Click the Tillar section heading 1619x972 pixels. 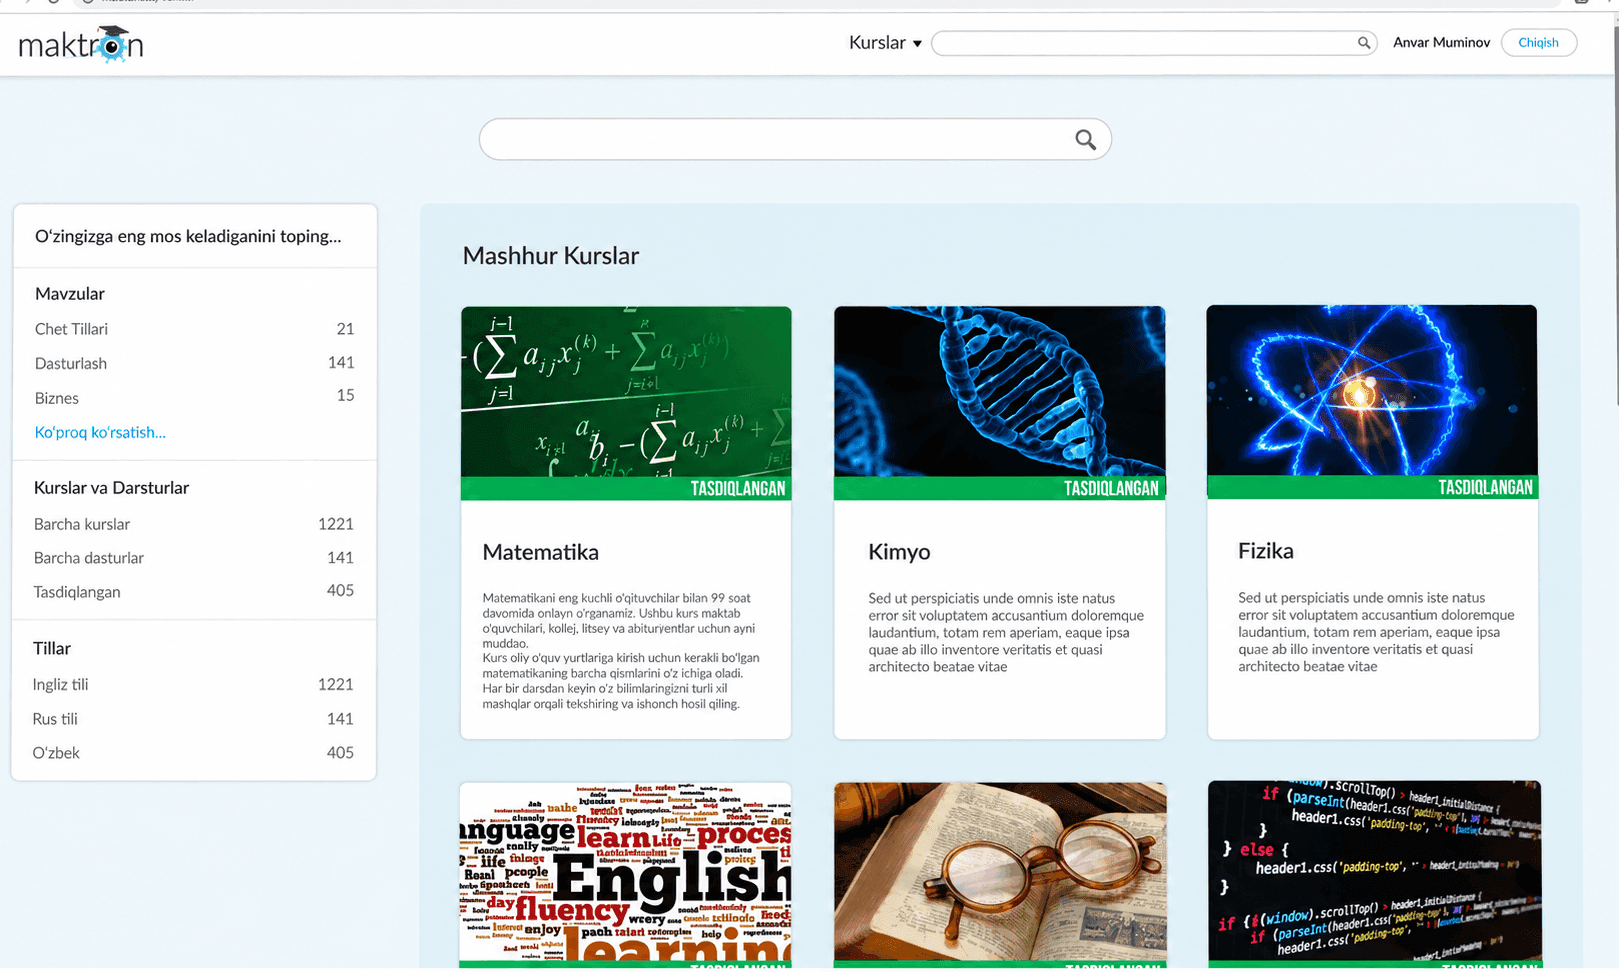52,649
